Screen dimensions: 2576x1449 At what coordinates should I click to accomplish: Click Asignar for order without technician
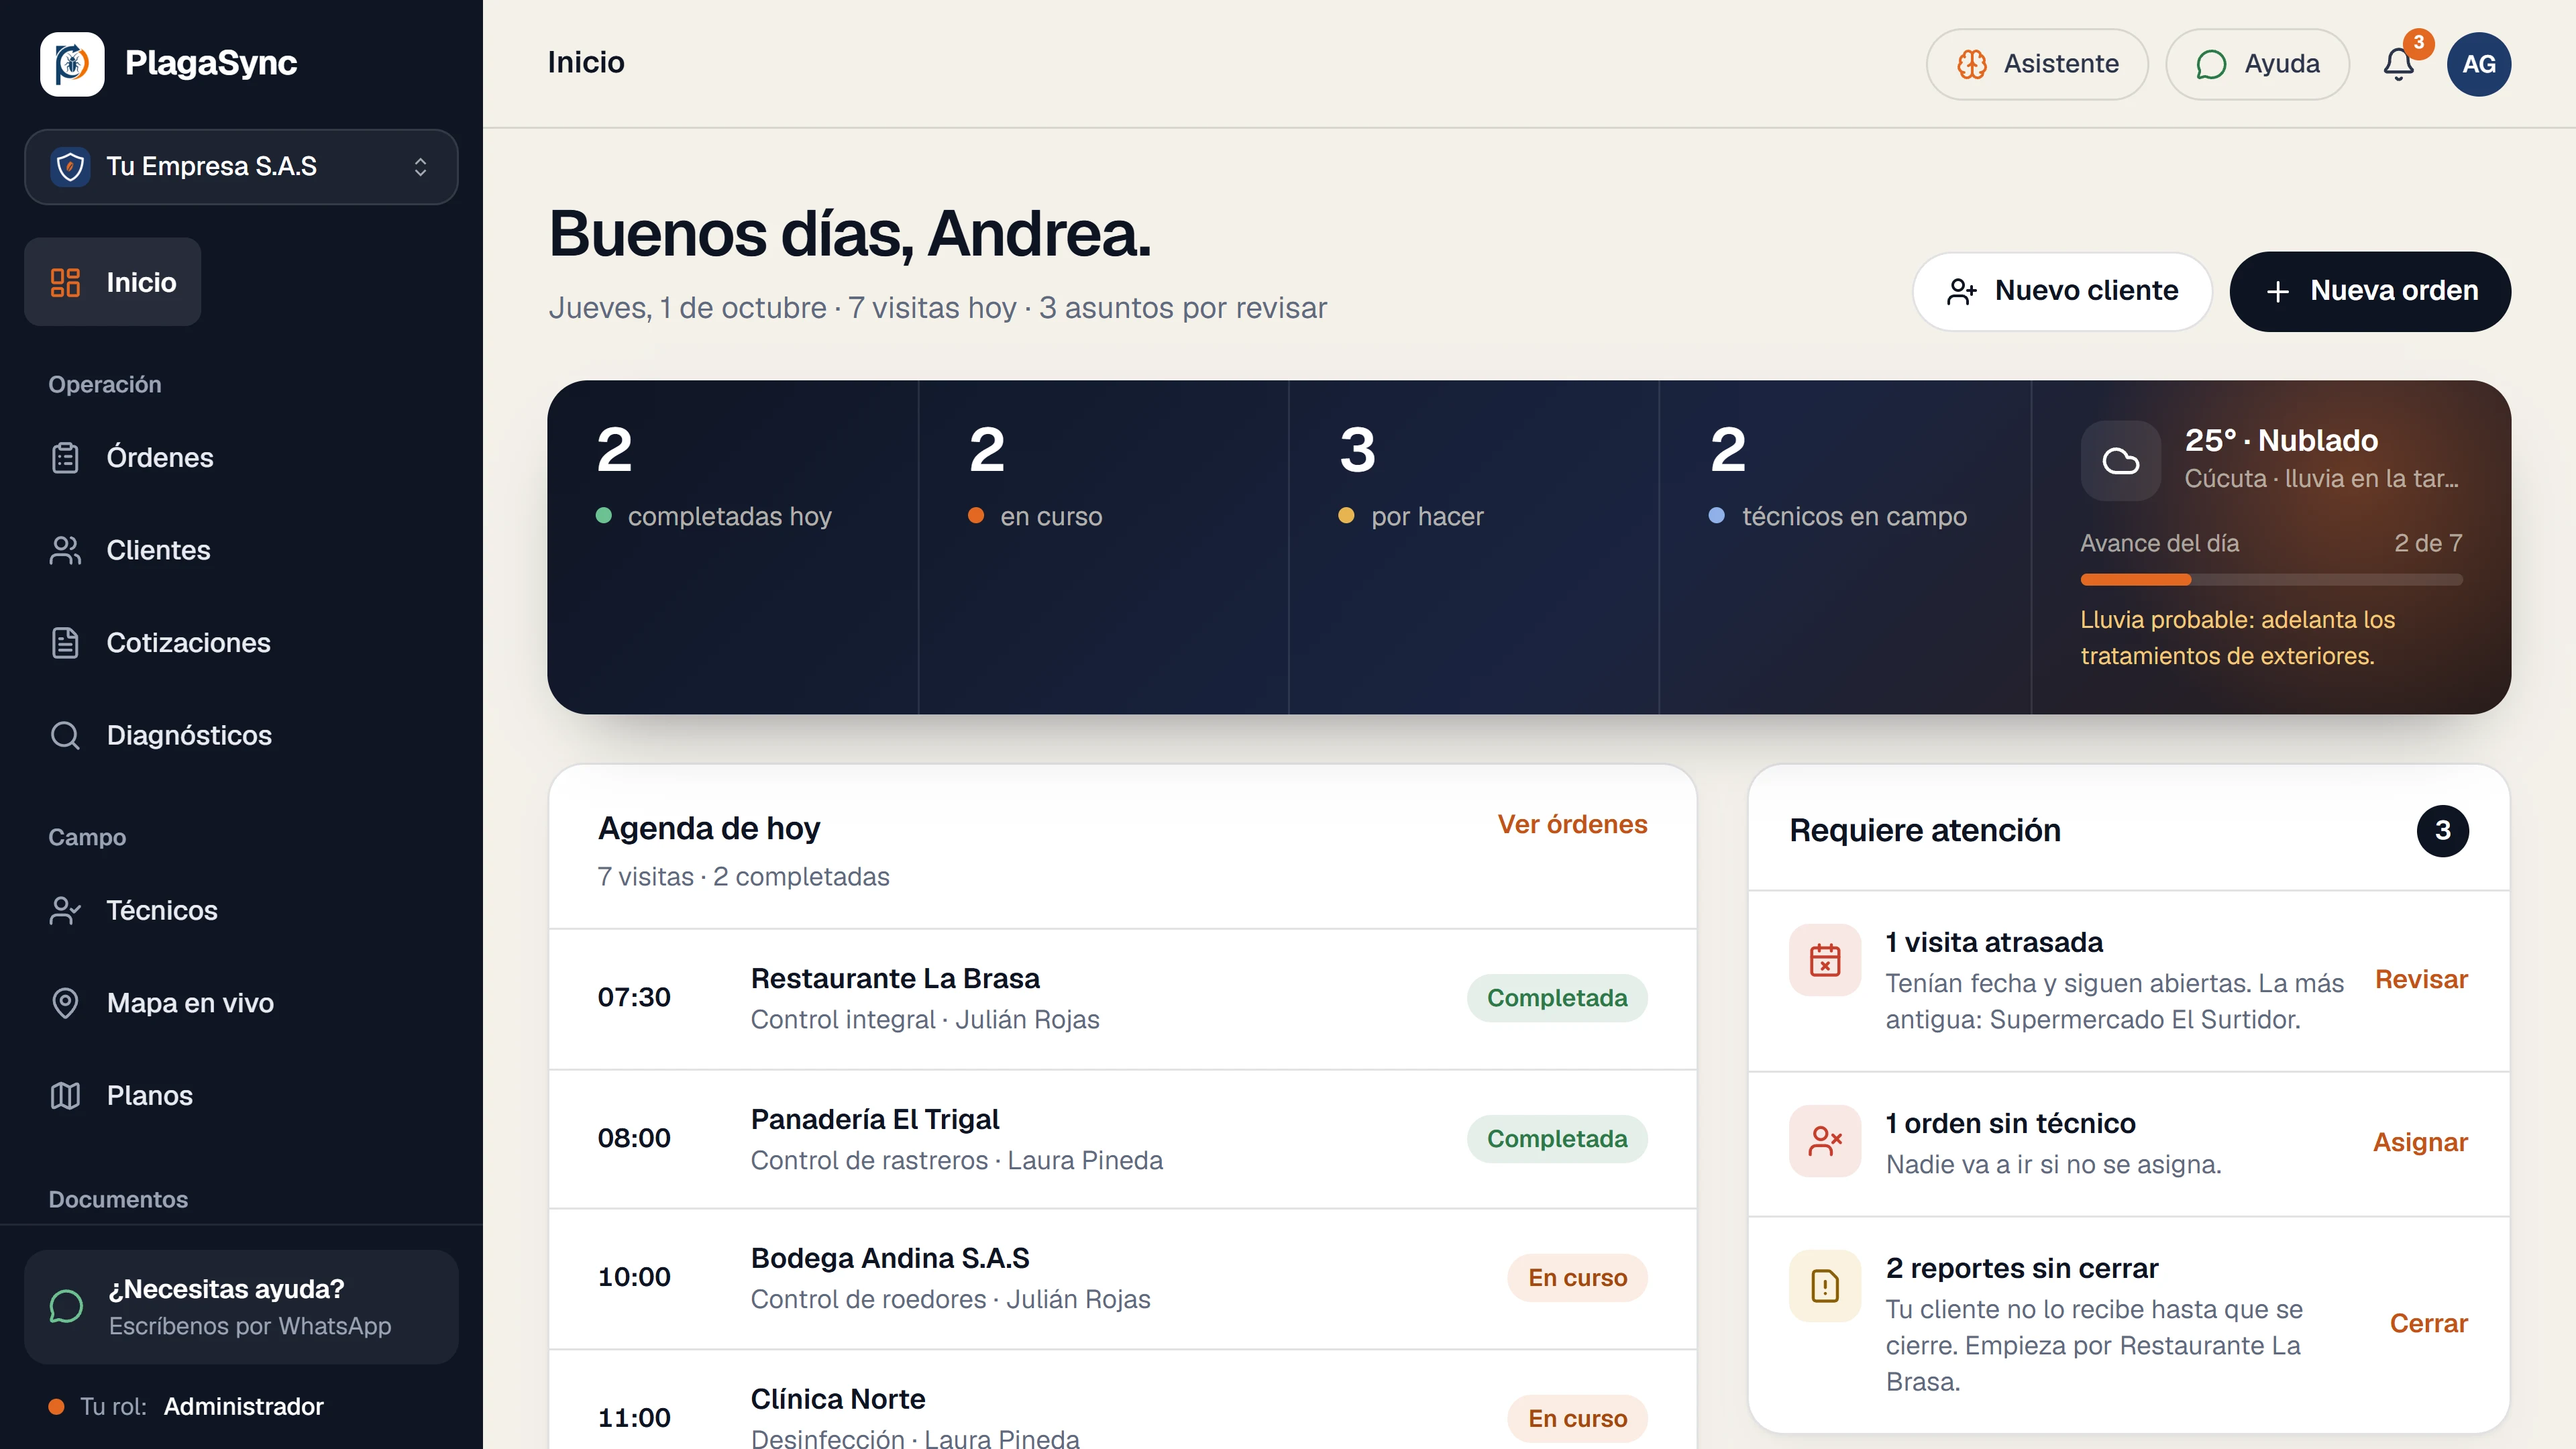pyautogui.click(x=2420, y=1142)
